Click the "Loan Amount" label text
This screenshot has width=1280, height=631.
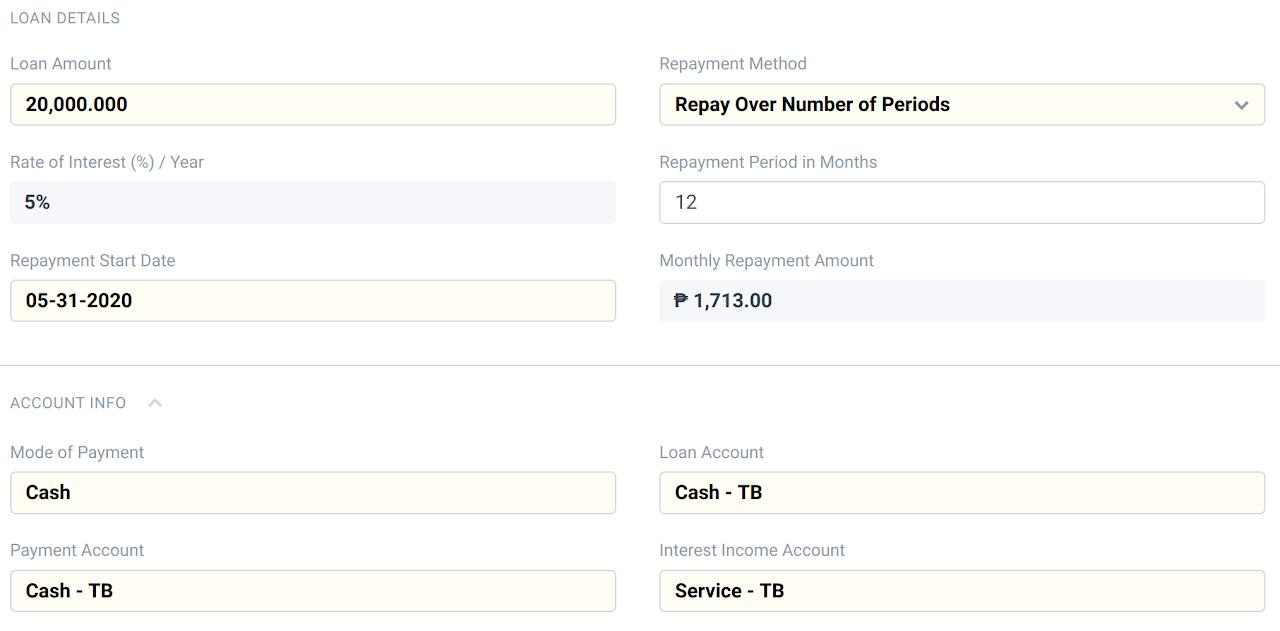pyautogui.click(x=61, y=64)
